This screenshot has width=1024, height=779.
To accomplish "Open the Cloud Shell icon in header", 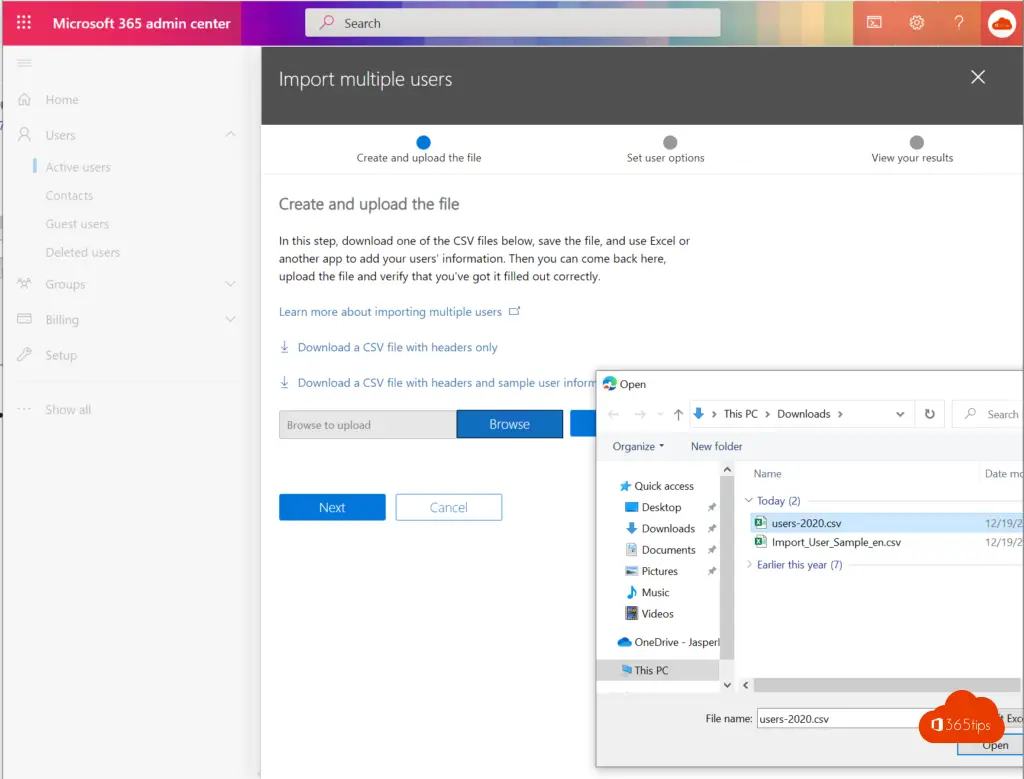I will (874, 23).
